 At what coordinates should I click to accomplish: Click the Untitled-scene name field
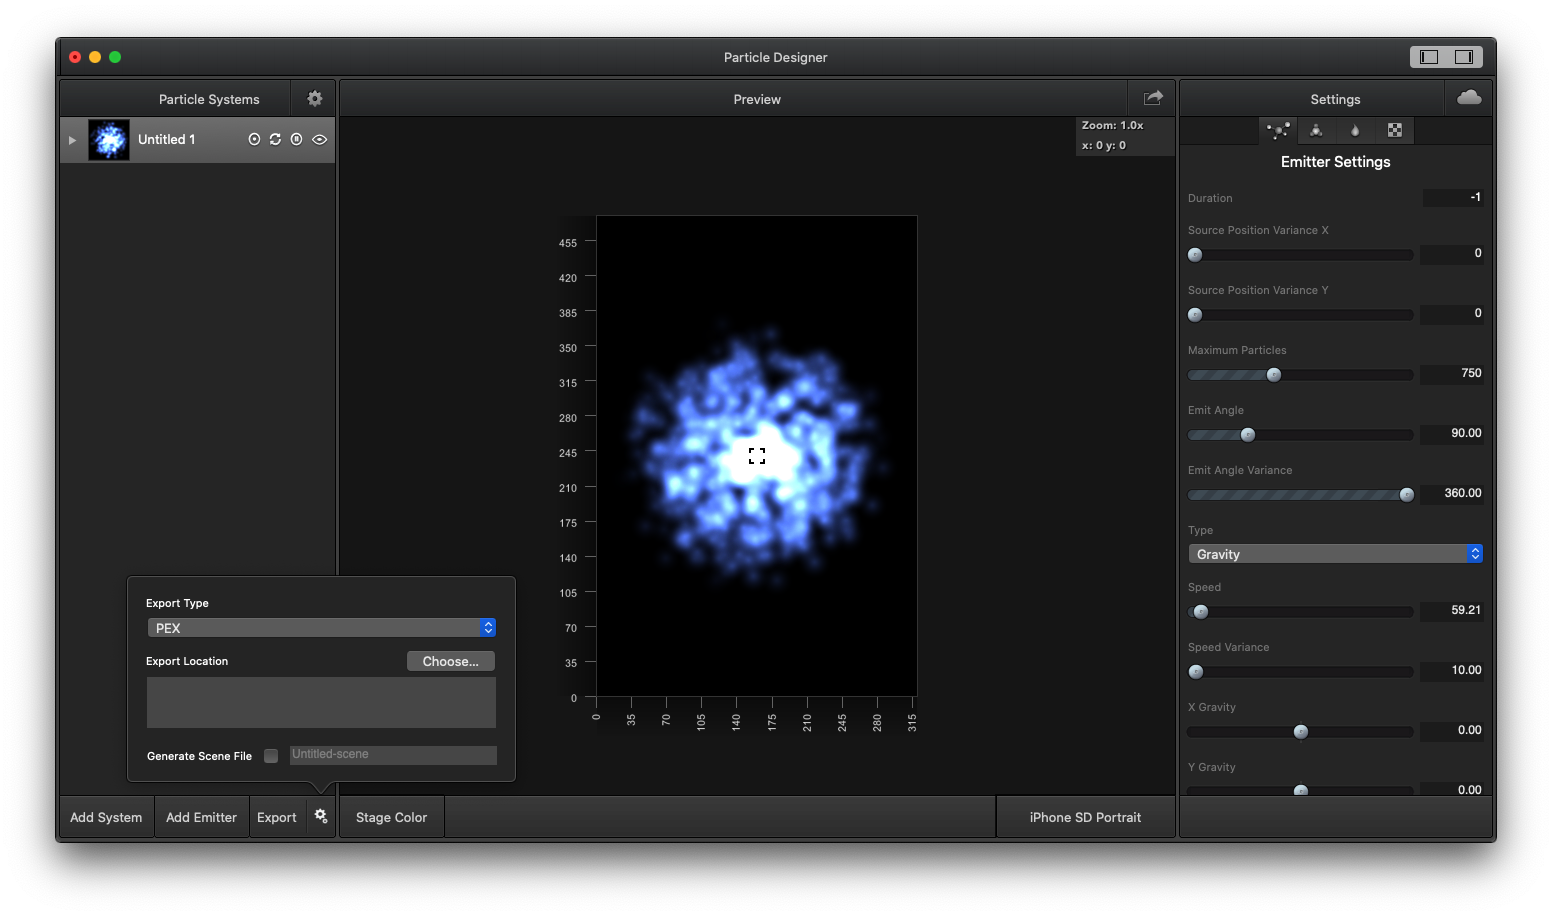point(393,755)
